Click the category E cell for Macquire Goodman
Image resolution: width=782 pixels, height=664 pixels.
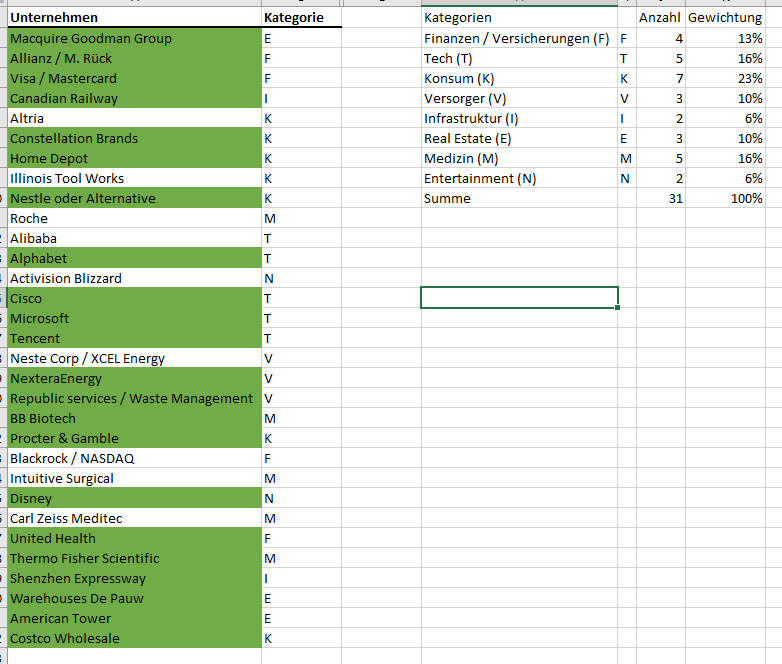(x=302, y=38)
